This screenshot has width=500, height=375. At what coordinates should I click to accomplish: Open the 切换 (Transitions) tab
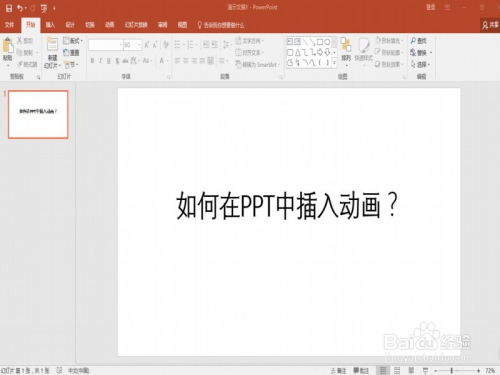(x=90, y=25)
